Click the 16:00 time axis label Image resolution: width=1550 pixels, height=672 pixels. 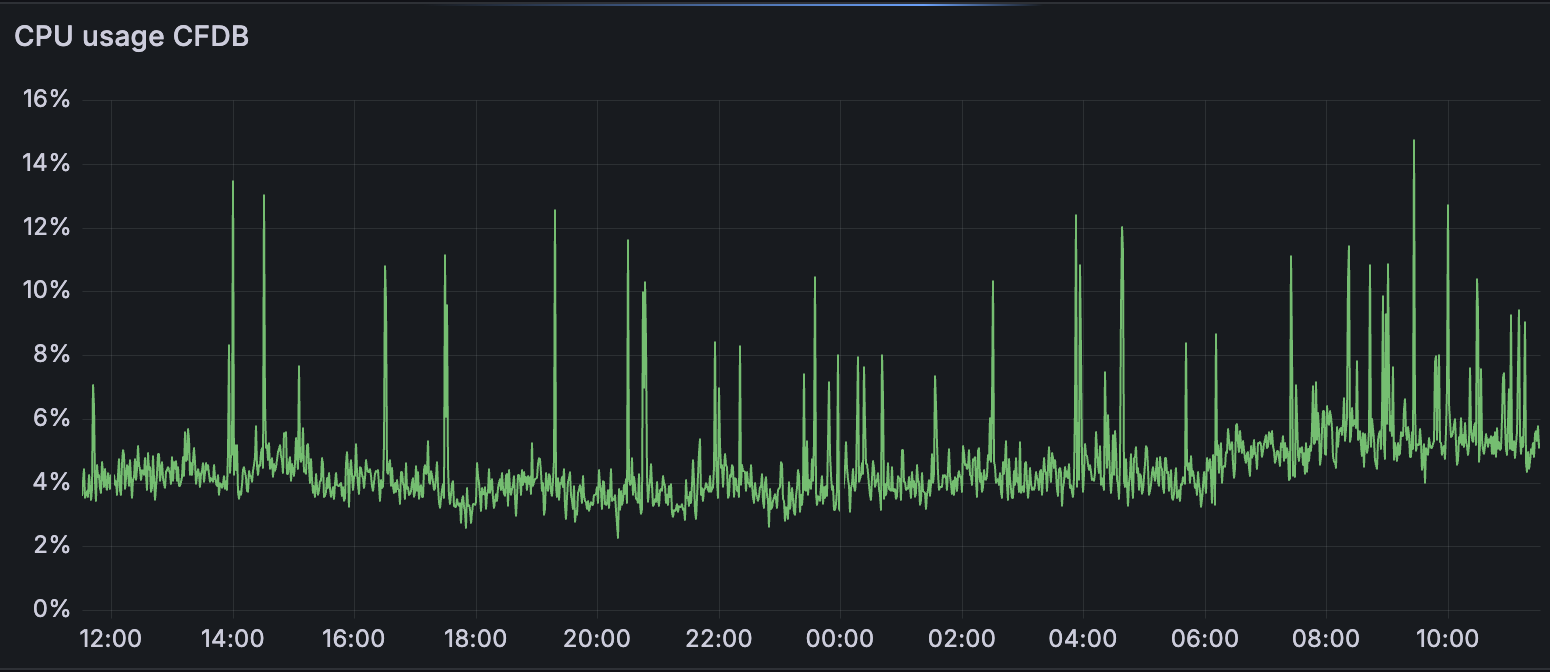(354, 638)
